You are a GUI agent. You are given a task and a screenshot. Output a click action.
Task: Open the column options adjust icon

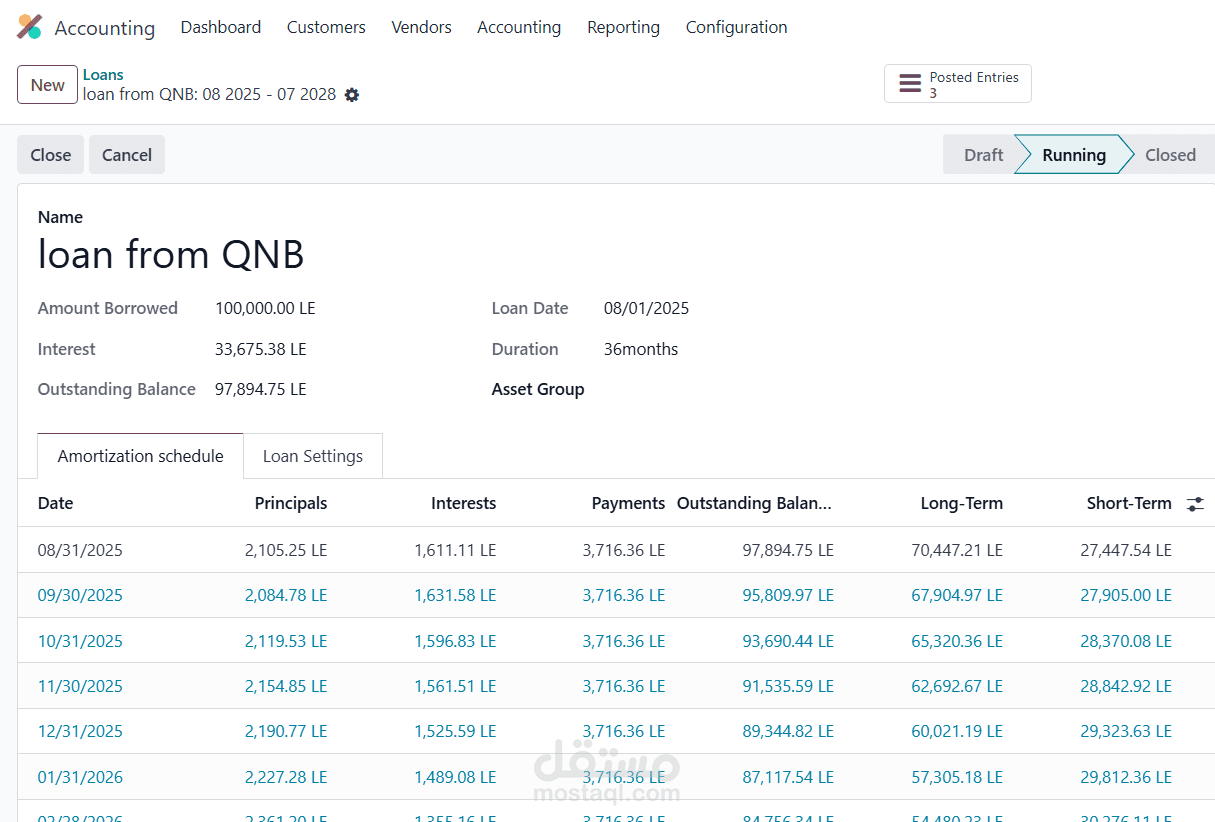1195,504
